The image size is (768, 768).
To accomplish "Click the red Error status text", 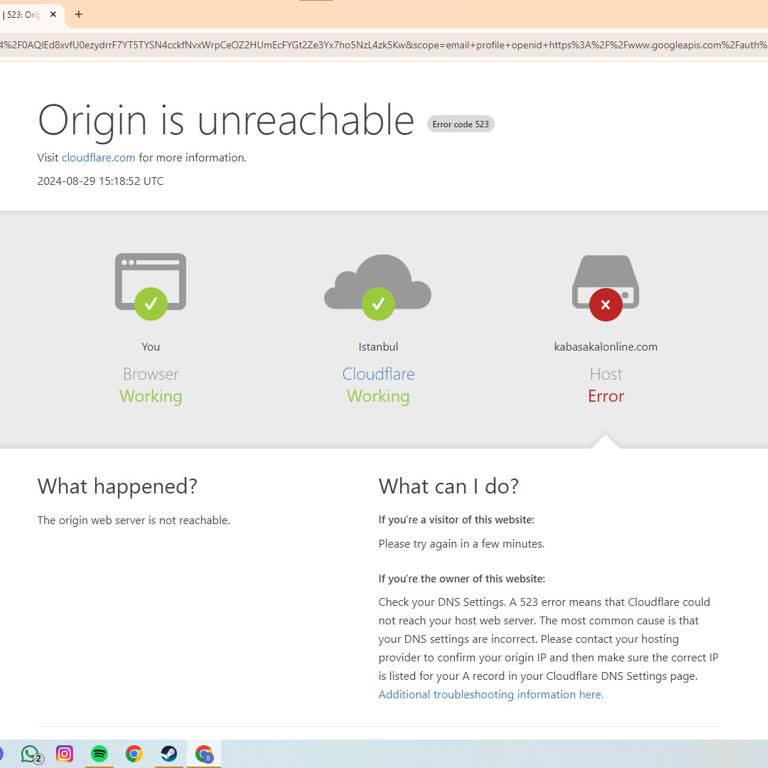I will coord(606,396).
